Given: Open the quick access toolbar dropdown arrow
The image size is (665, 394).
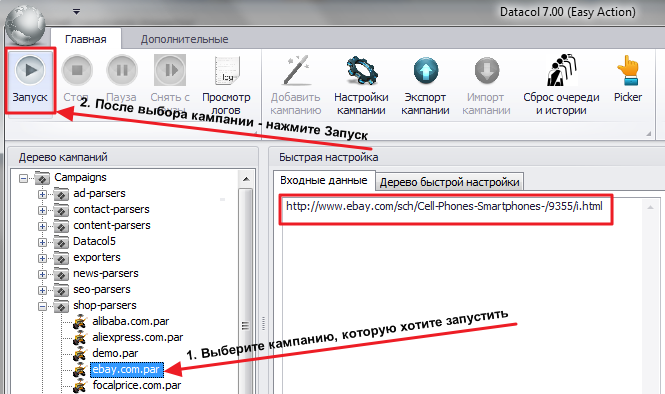Looking at the screenshot, I should coord(76,12).
